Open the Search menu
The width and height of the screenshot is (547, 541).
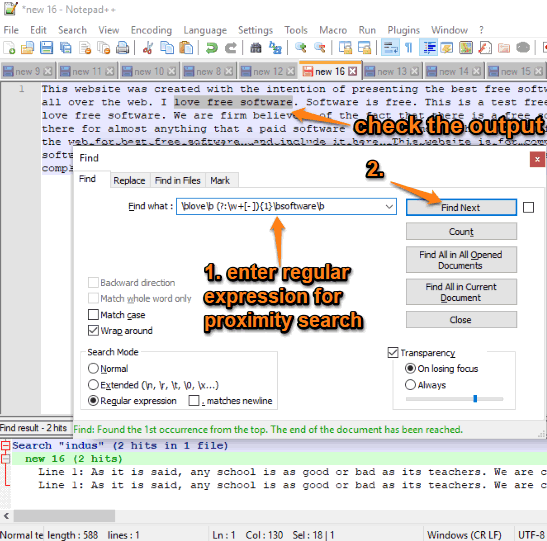click(x=72, y=30)
